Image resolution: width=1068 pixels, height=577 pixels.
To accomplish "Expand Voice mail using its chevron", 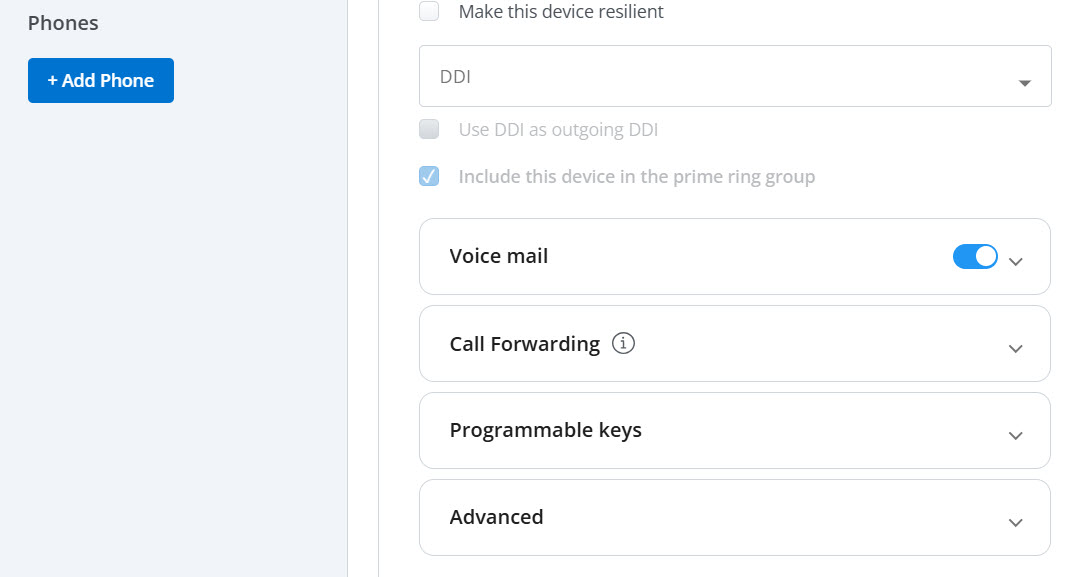I will [1016, 262].
